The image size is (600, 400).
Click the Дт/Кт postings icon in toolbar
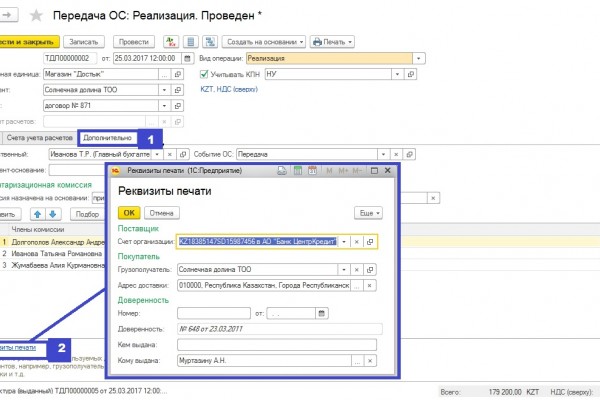tap(169, 42)
